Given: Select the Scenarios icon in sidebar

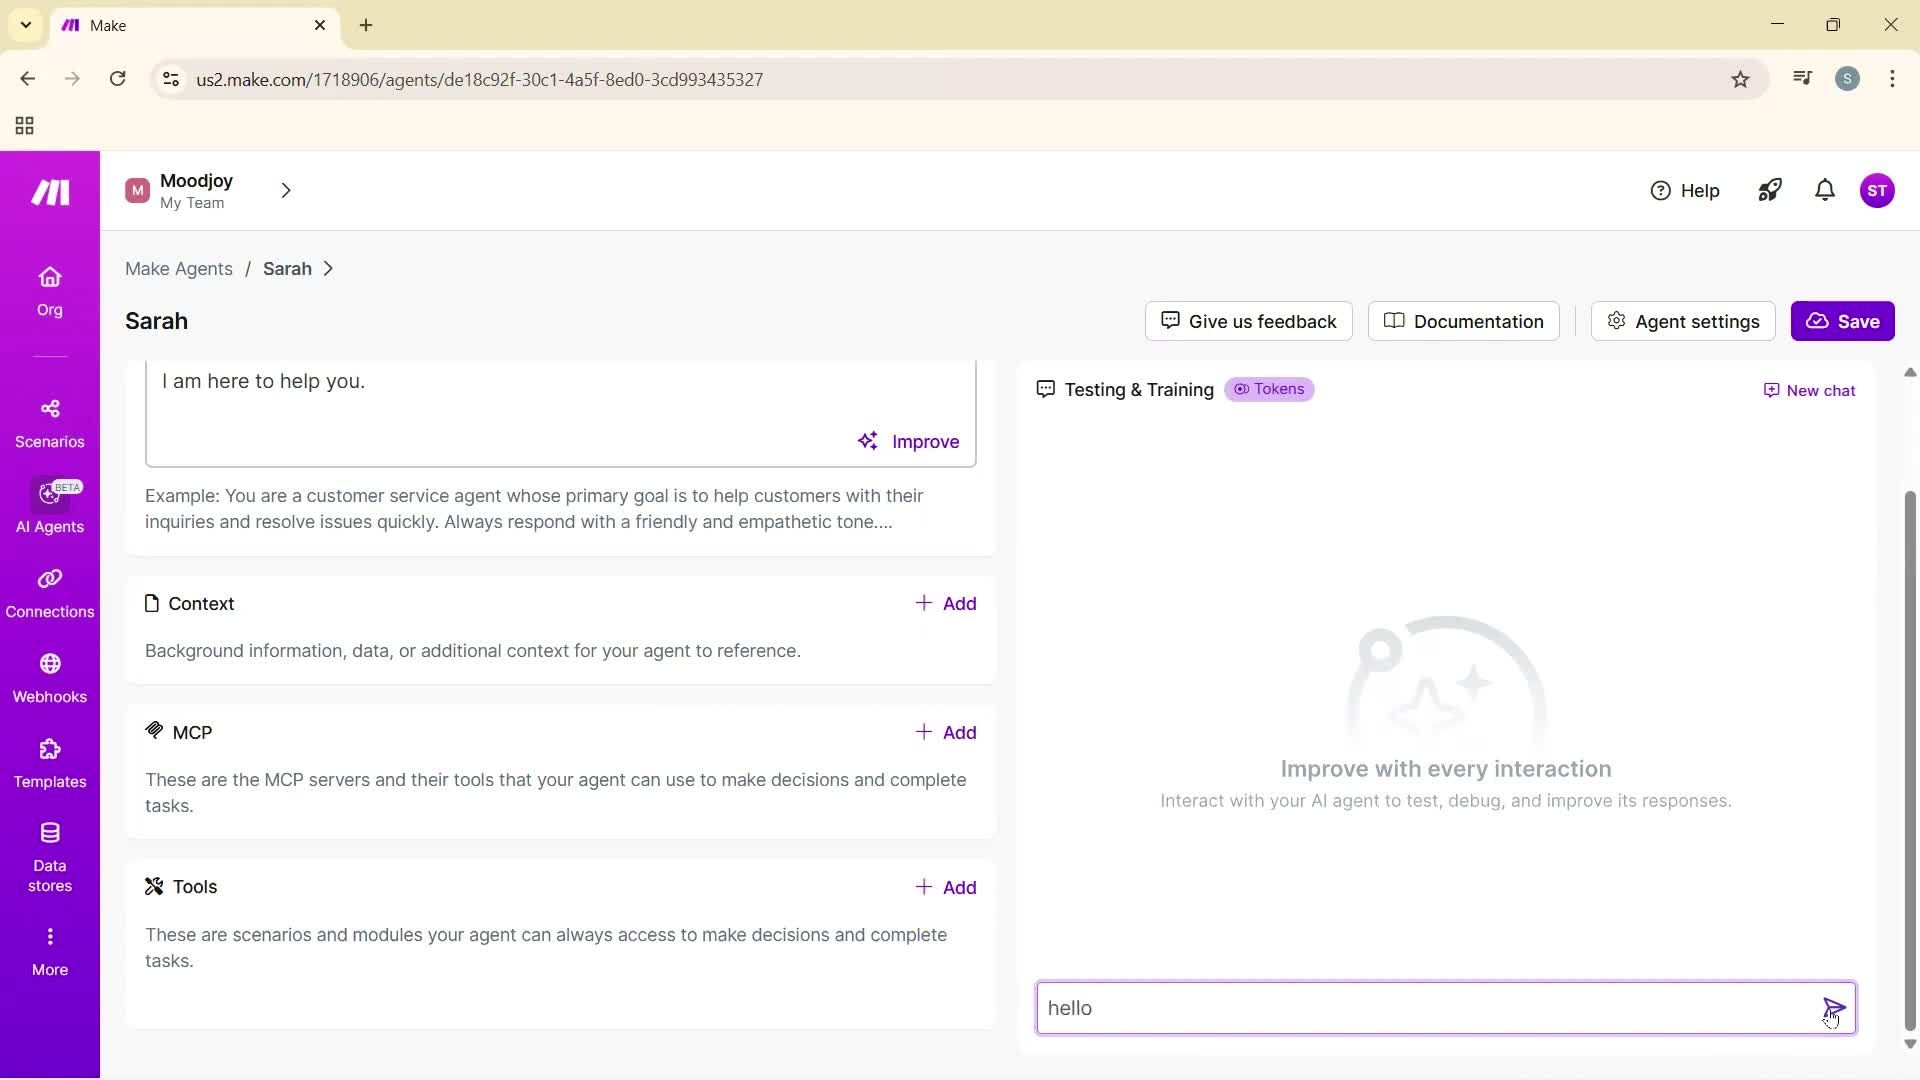Looking at the screenshot, I should pos(49,422).
